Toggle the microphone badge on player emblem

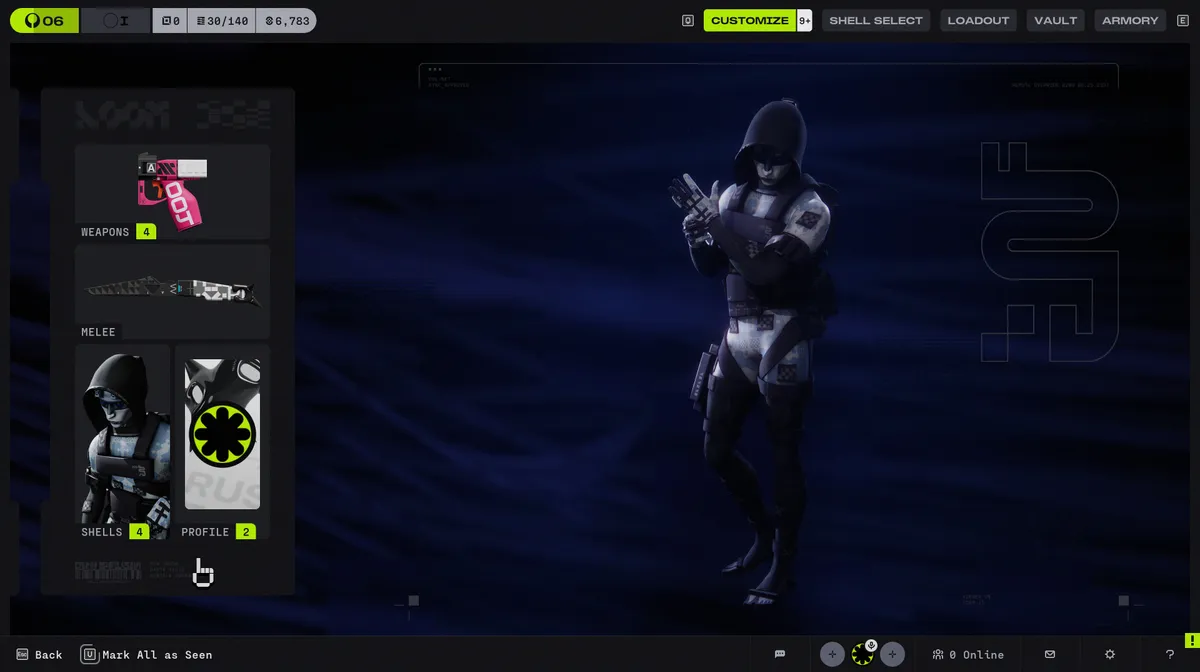click(x=871, y=645)
